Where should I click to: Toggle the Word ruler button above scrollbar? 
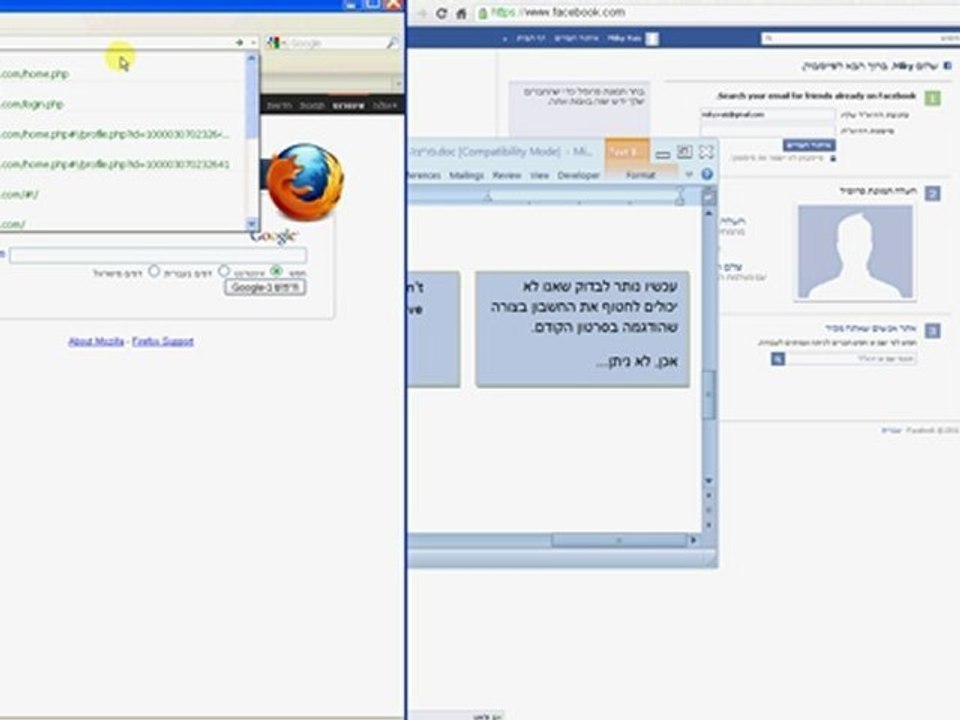tap(709, 197)
